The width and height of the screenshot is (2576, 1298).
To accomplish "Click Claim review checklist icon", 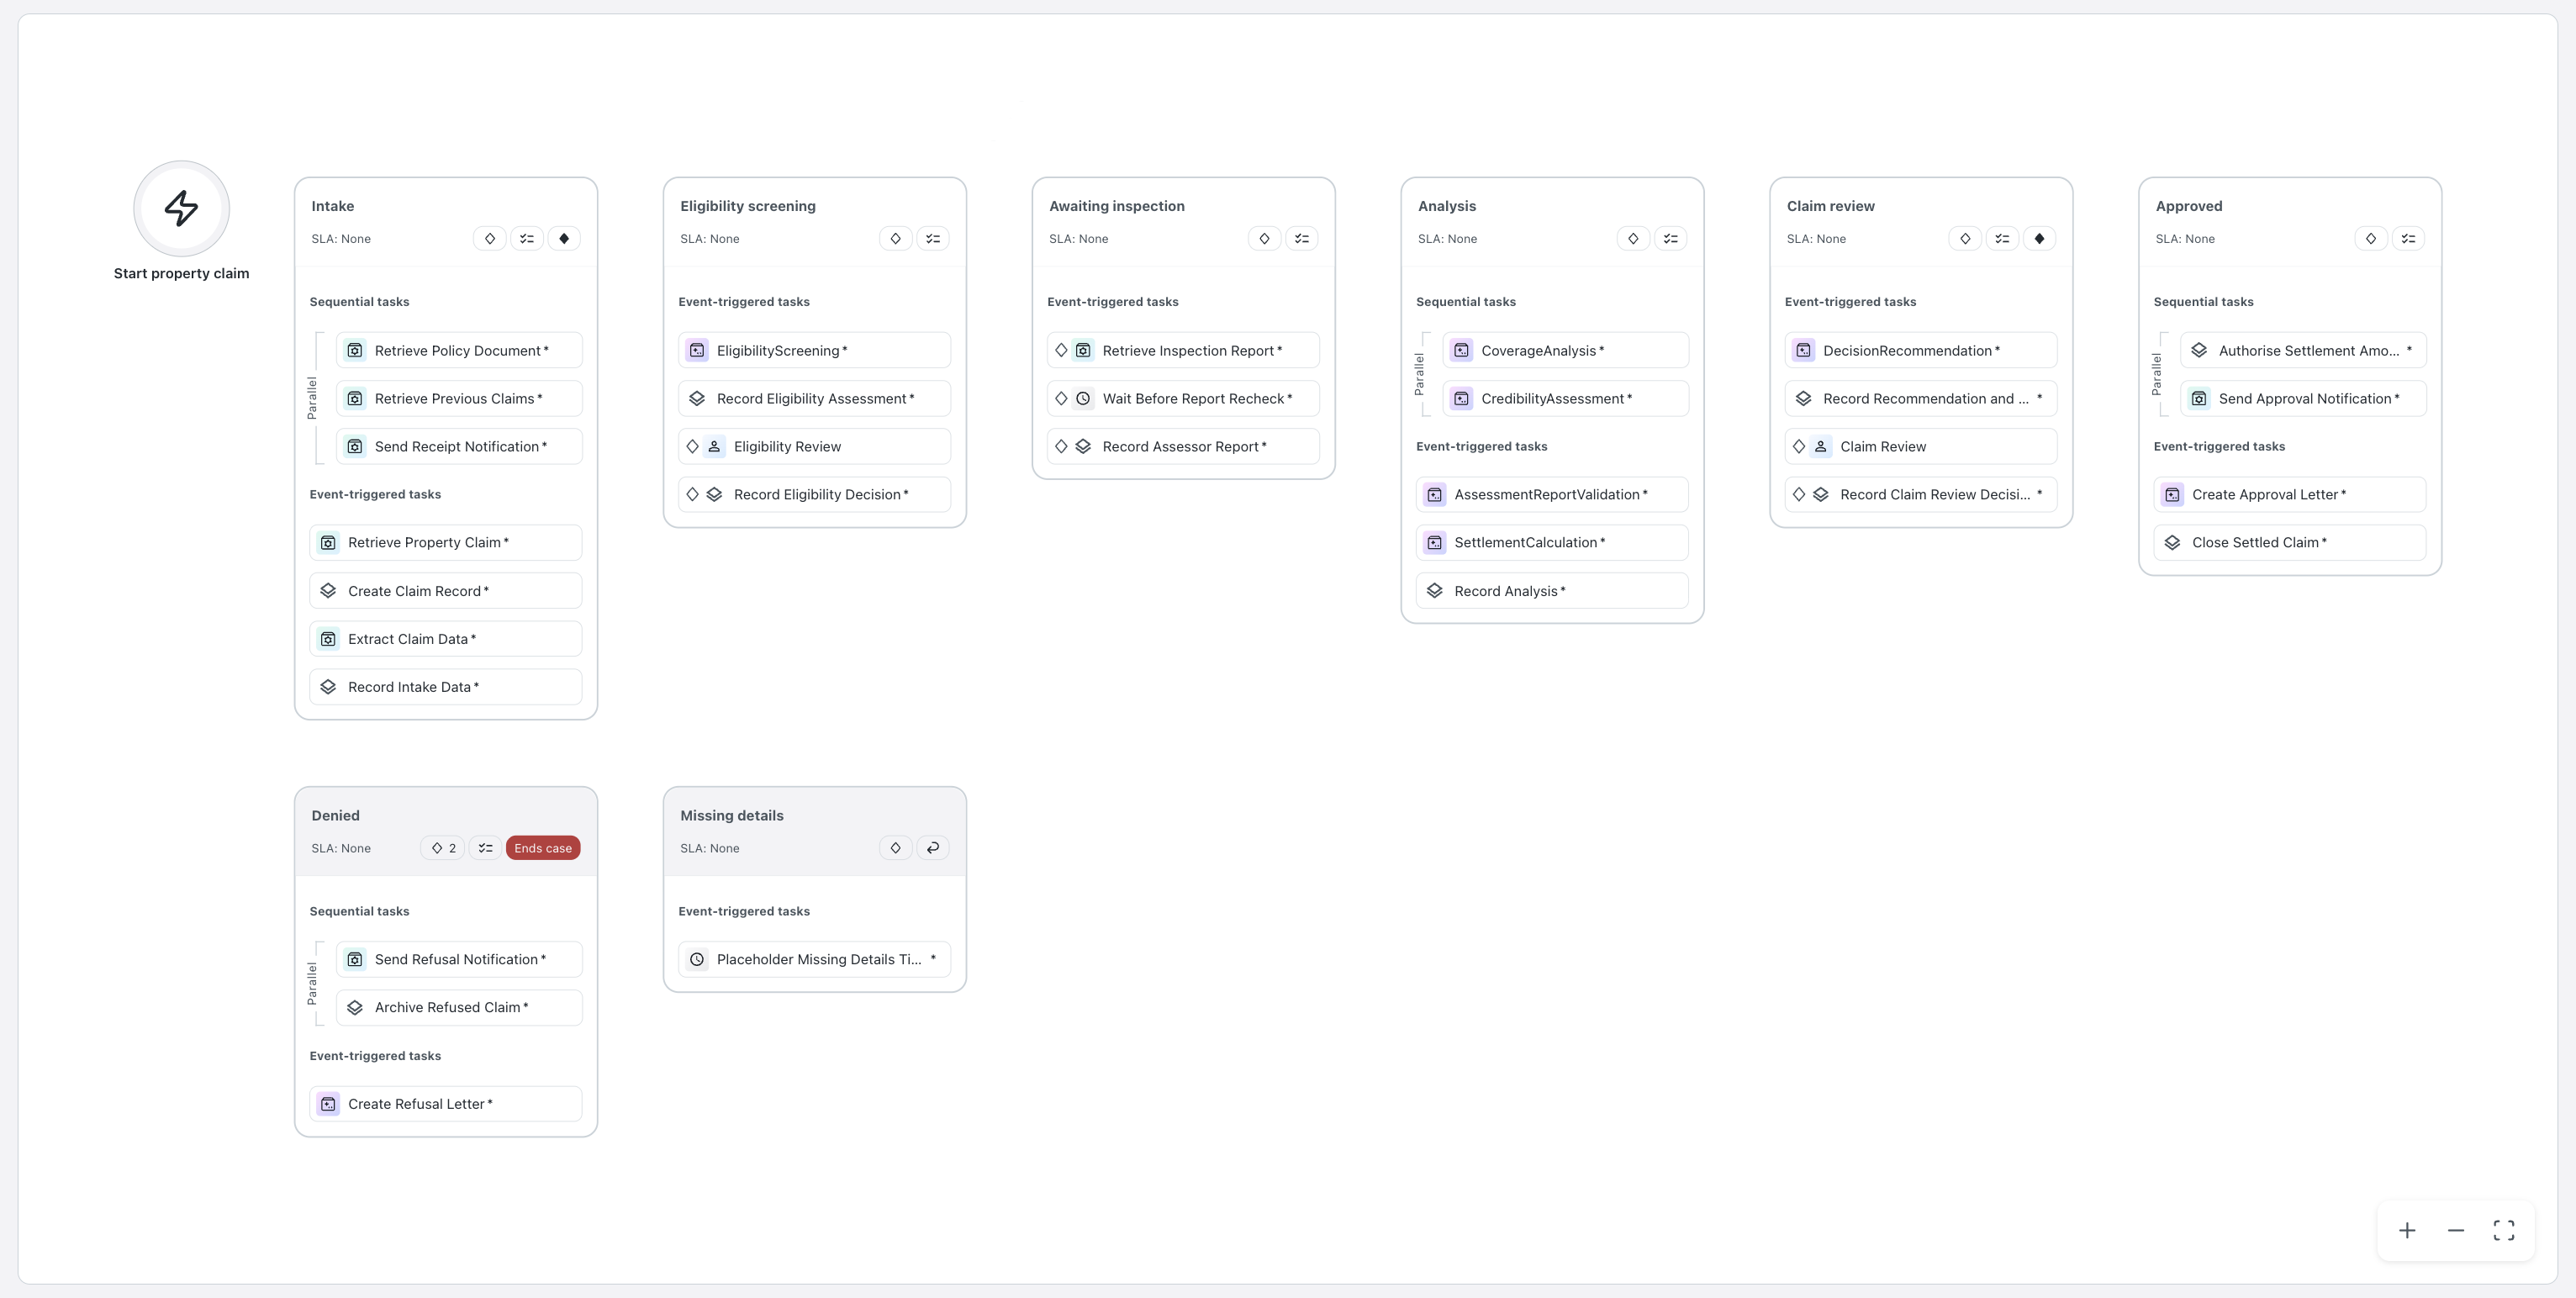I will click(x=2002, y=238).
